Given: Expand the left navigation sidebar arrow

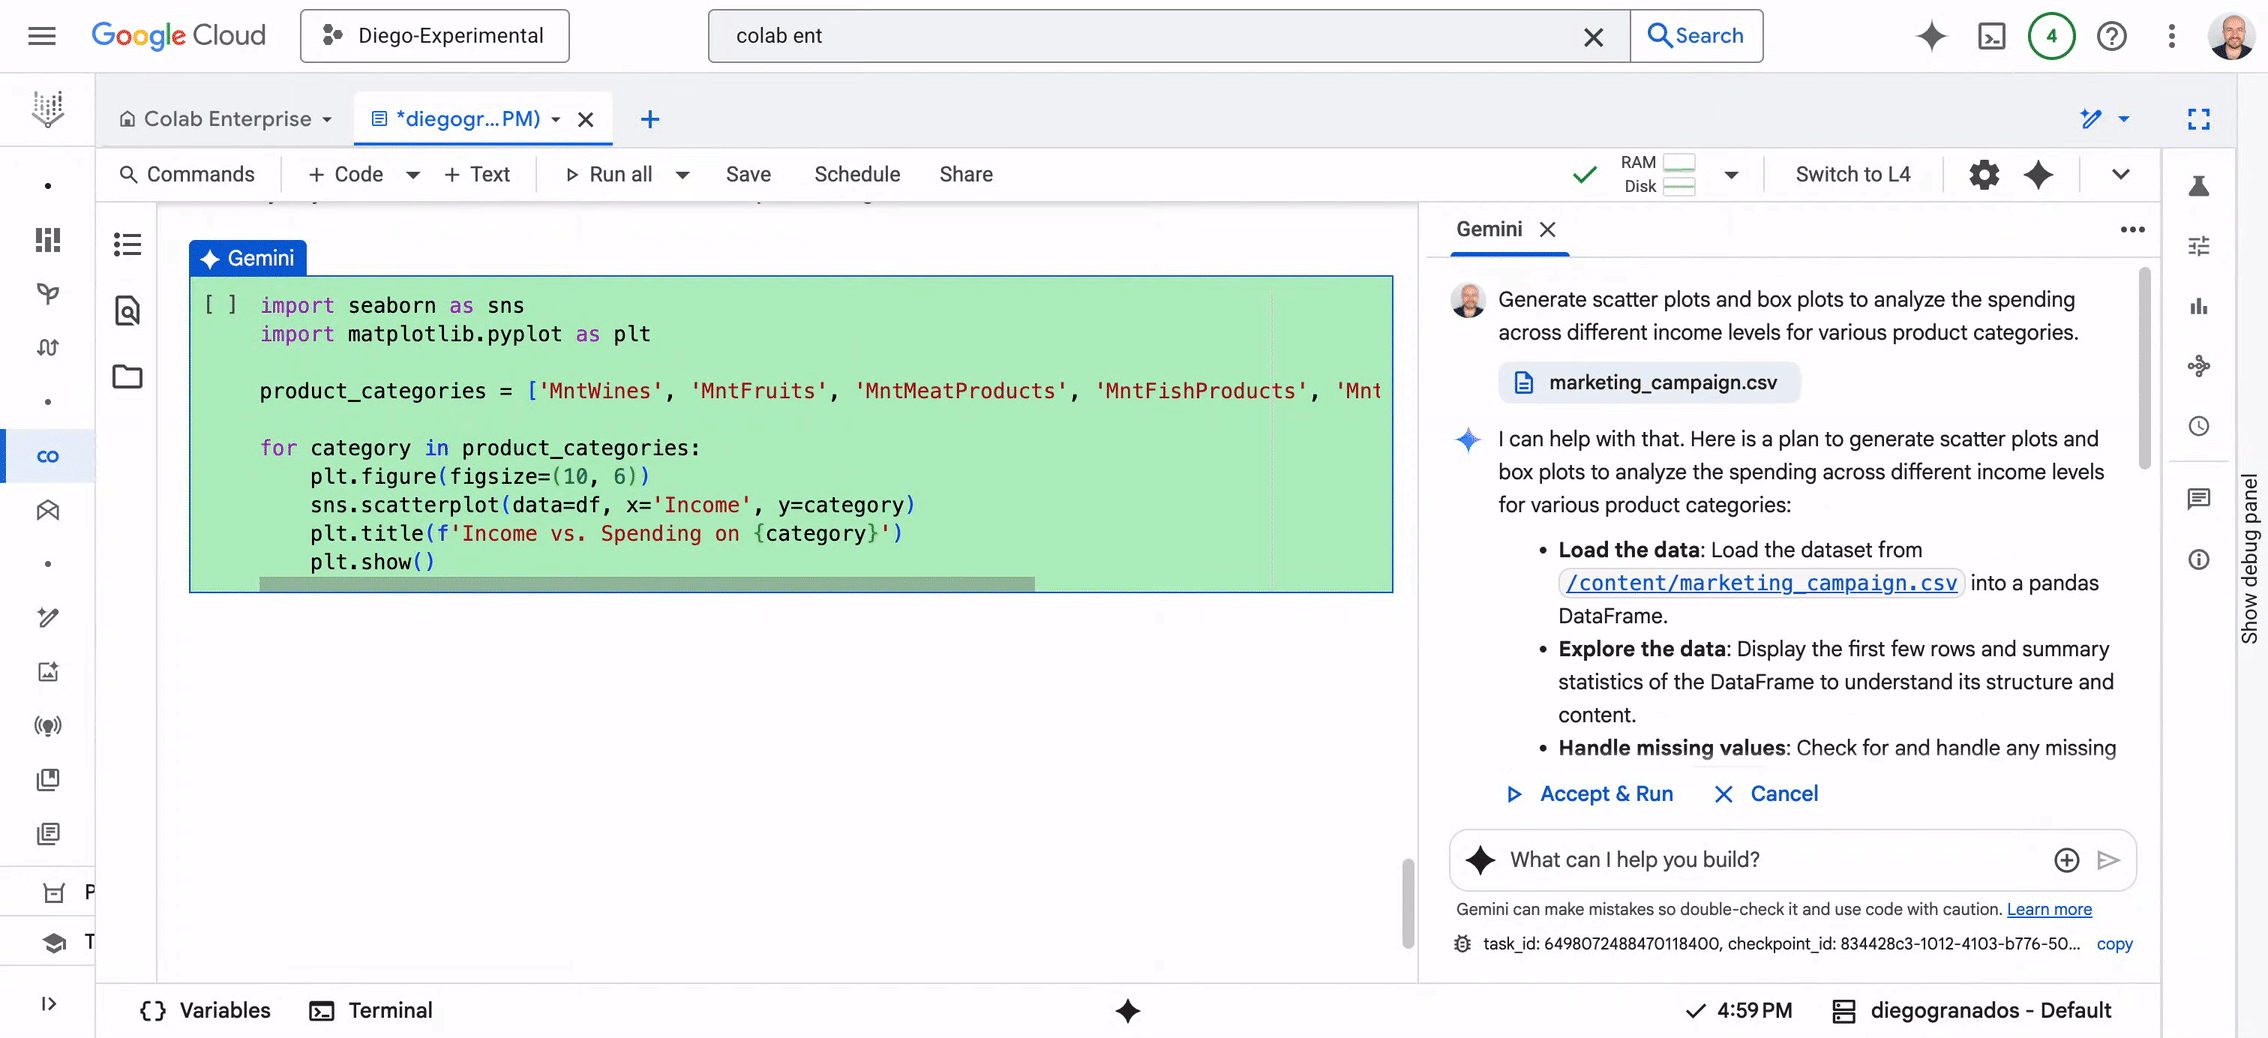Looking at the screenshot, I should [48, 1004].
